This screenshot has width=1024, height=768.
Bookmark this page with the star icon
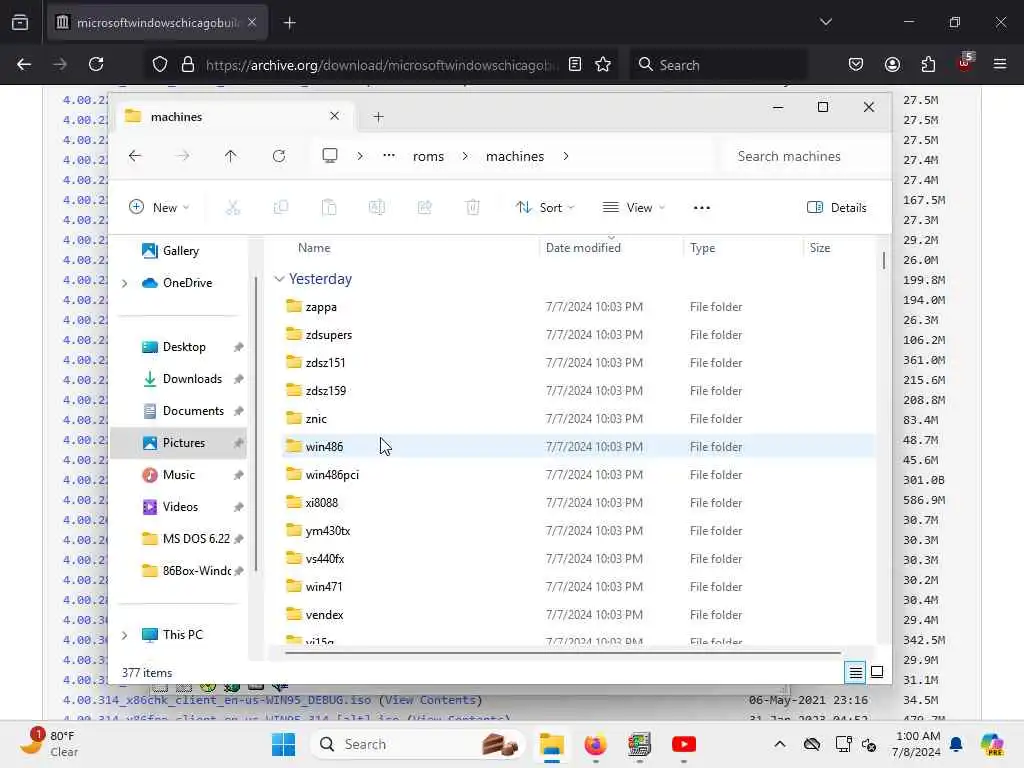point(603,65)
